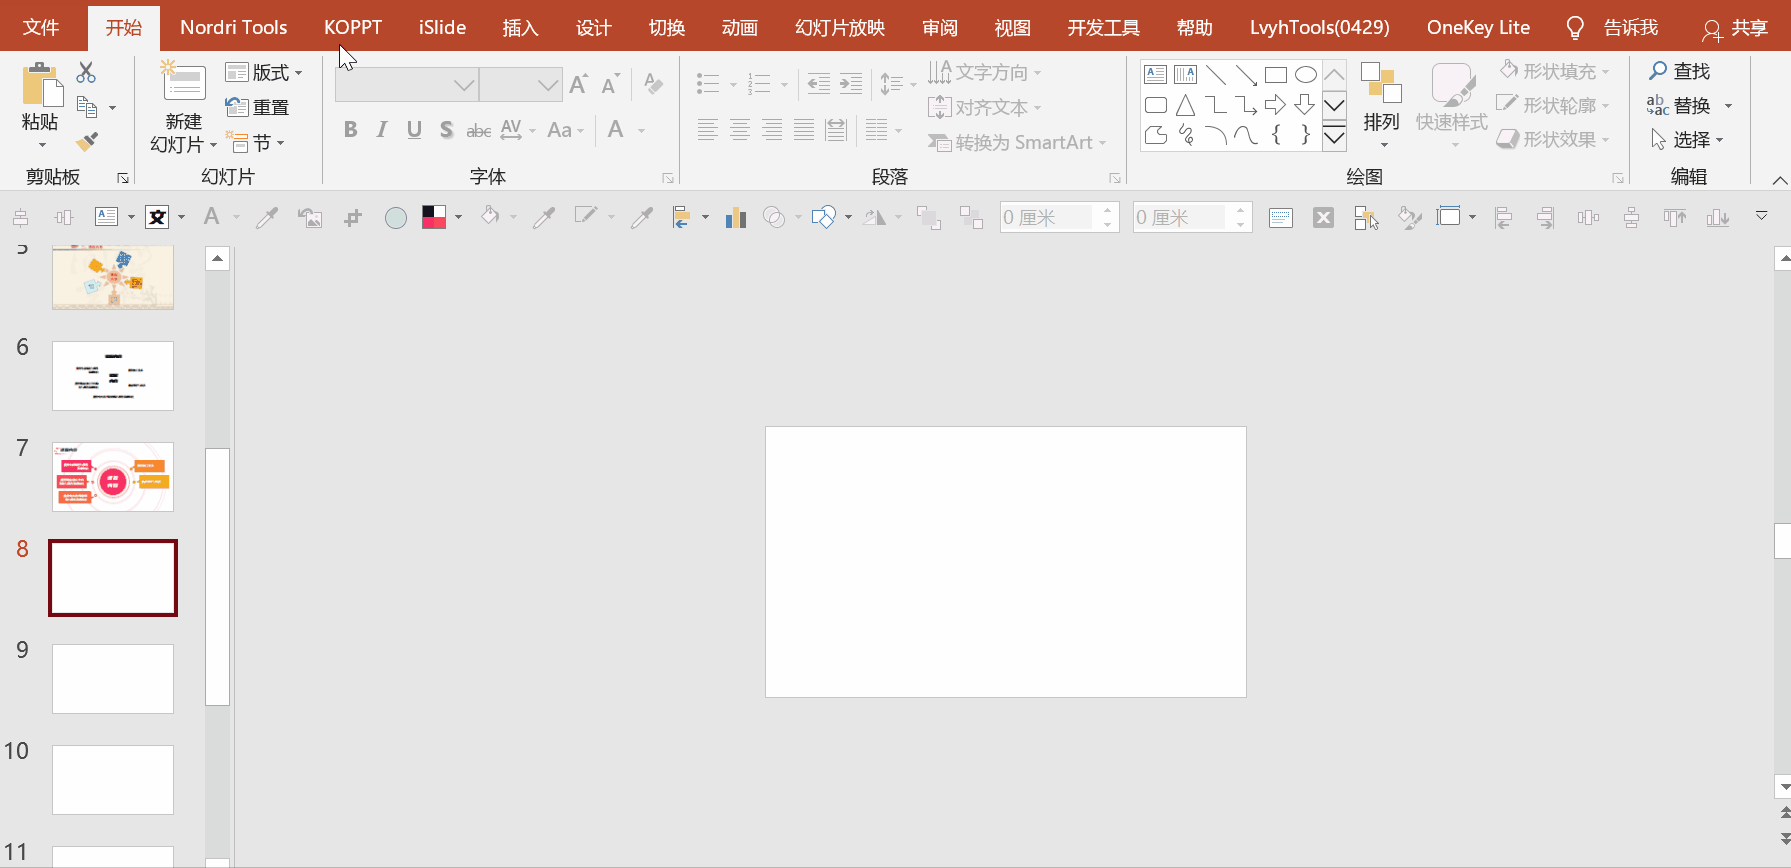The width and height of the screenshot is (1791, 868).
Task: Click the Reset (重置) button
Action: pos(257,107)
